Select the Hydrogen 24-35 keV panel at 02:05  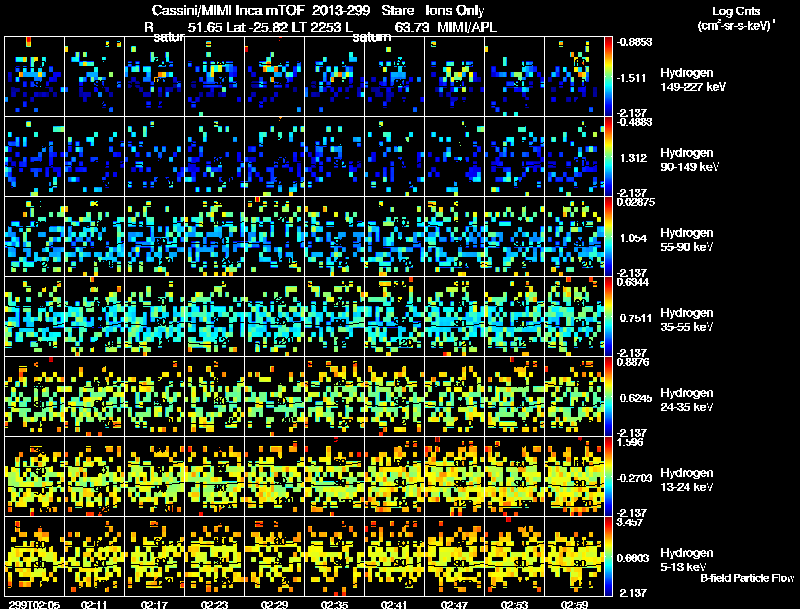pyautogui.click(x=35, y=397)
